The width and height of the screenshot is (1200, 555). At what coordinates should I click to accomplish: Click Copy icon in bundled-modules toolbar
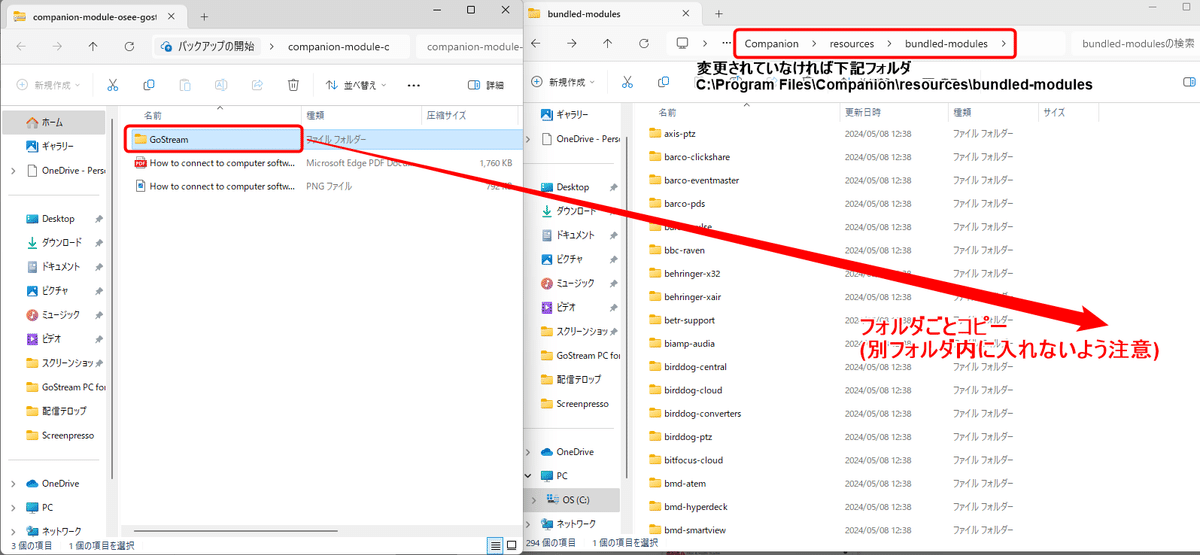[x=664, y=82]
